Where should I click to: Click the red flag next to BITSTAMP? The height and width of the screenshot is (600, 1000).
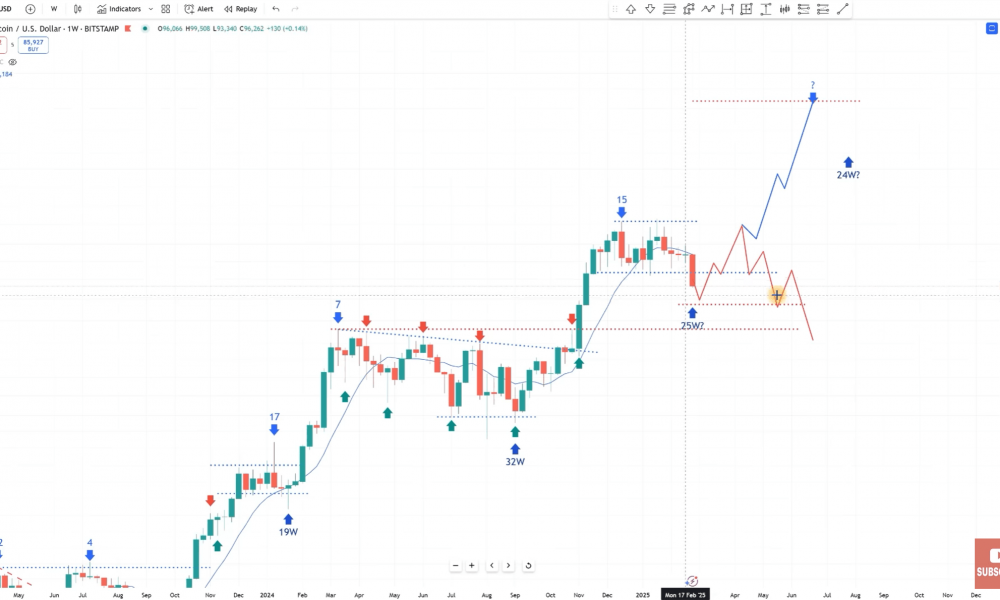tap(128, 29)
